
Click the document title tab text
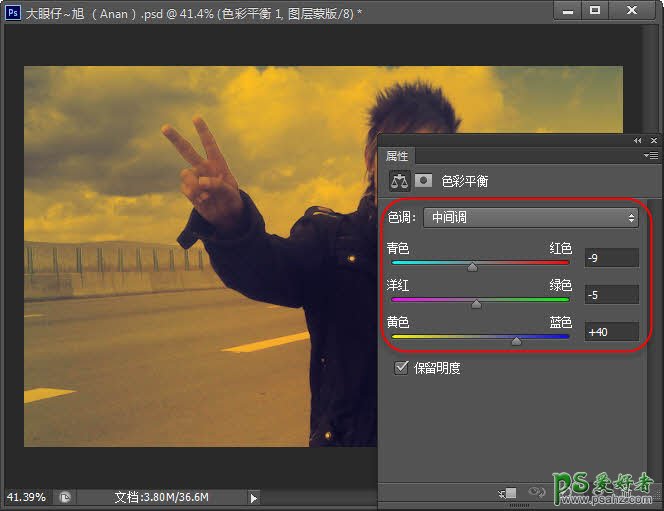(190, 11)
